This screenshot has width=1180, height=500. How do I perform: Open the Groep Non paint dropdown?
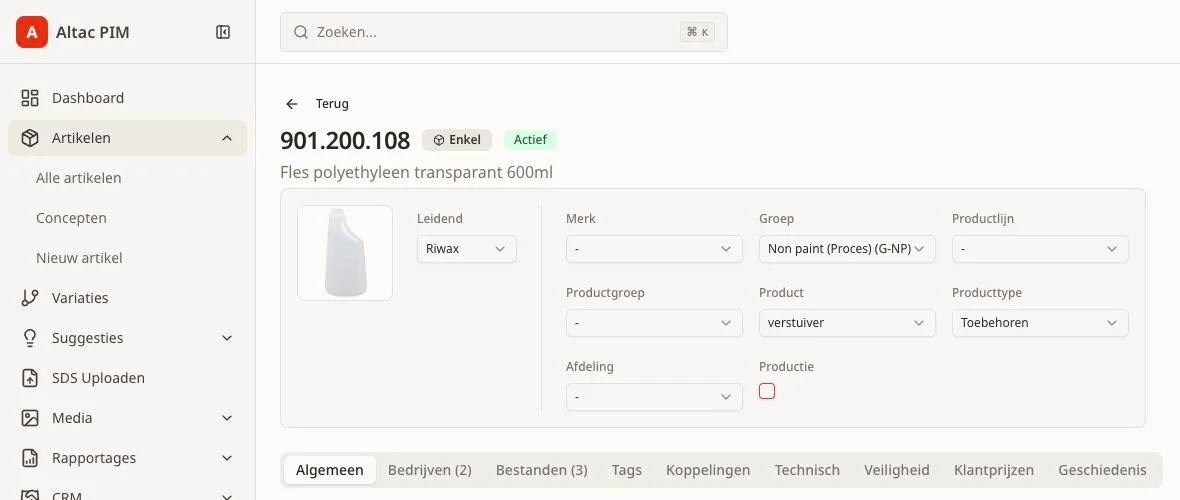(x=847, y=249)
